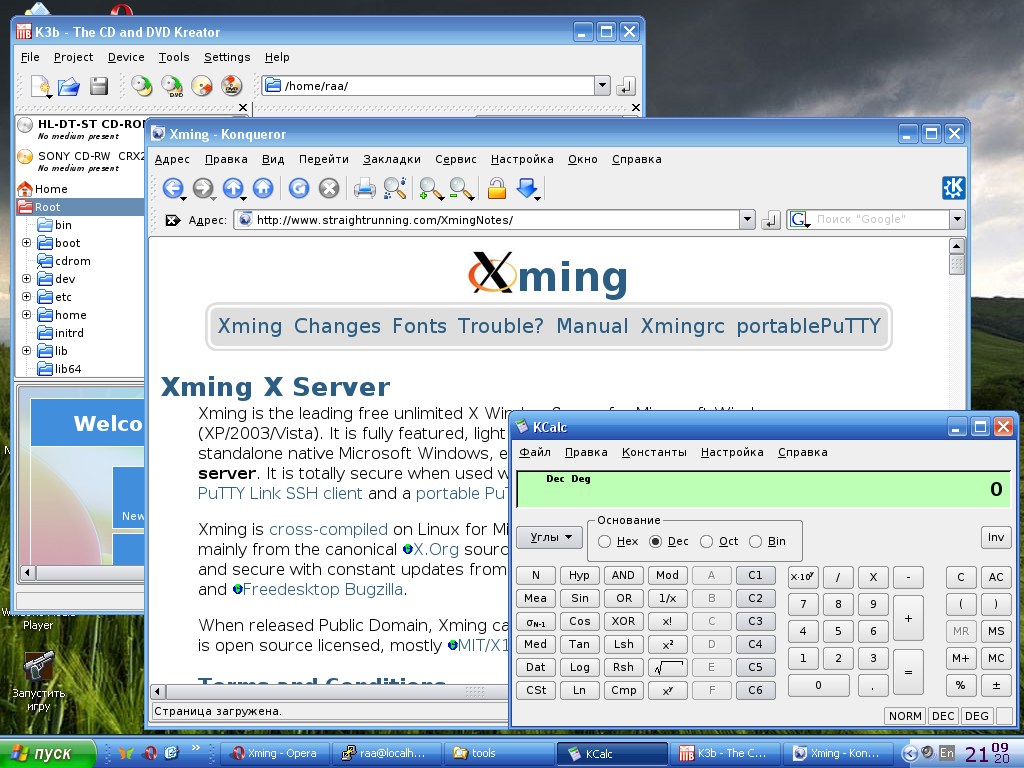Select the New Project icon in K3b toolbar
Viewport: 1024px width, 768px height.
tap(40, 88)
